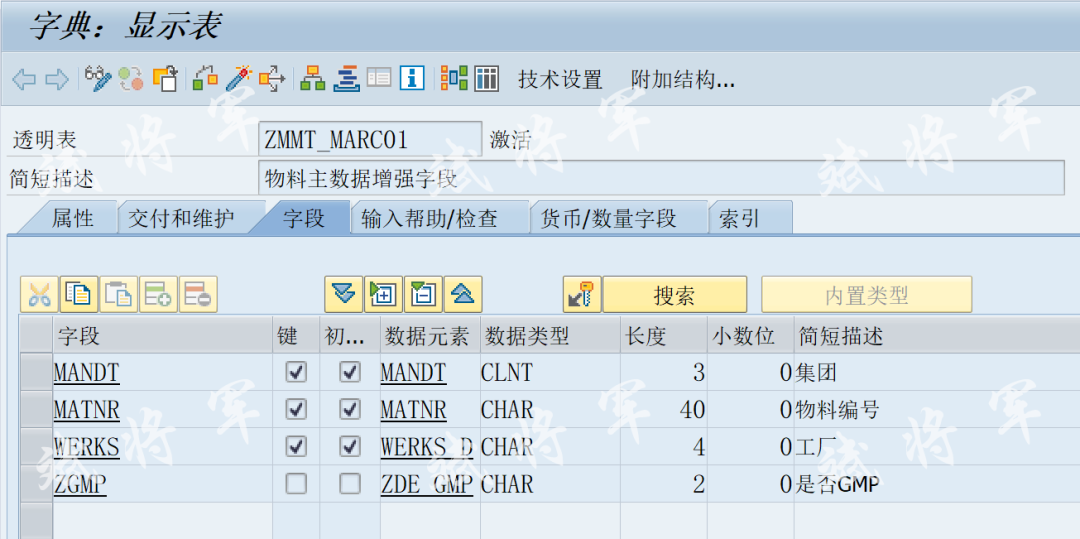Click the Activate magic wand icon
Viewport: 1080px width, 539px height.
point(238,78)
